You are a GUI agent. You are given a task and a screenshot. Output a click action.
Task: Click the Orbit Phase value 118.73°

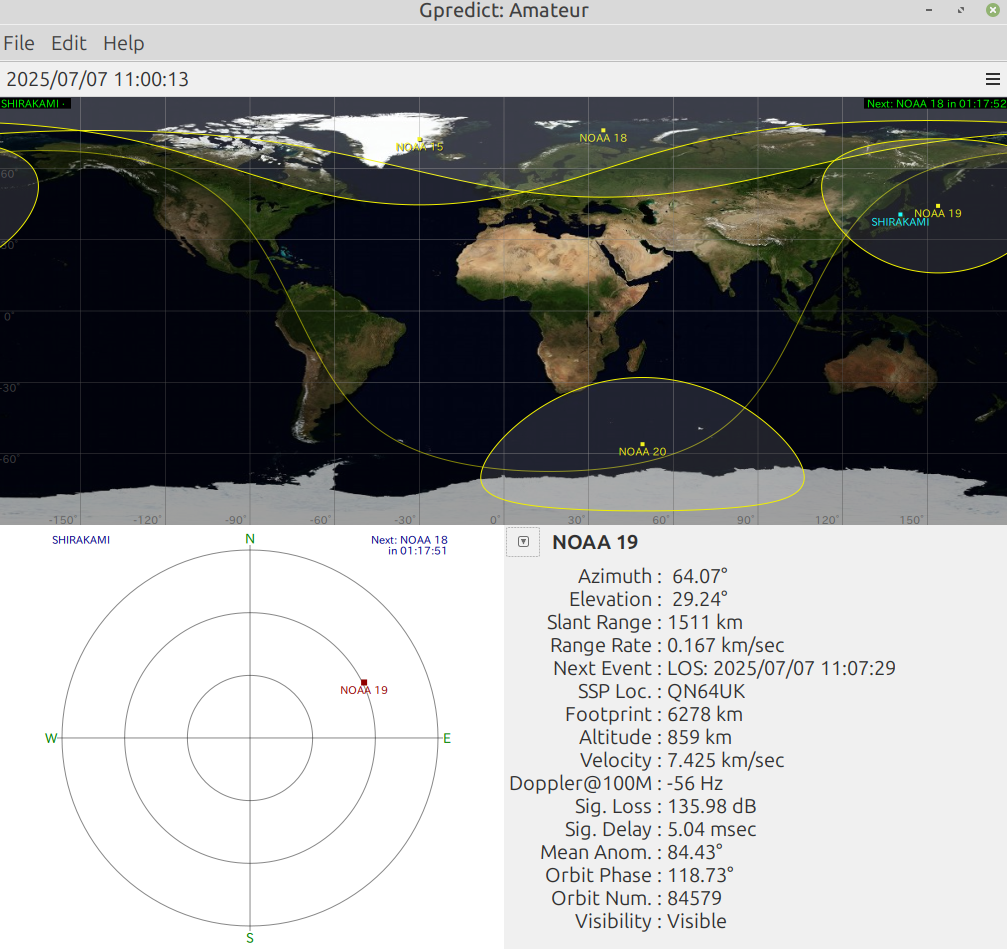(x=701, y=875)
